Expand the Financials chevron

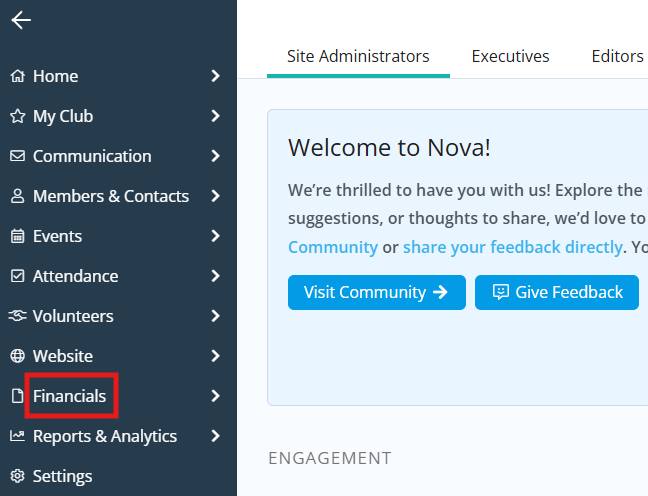(215, 396)
